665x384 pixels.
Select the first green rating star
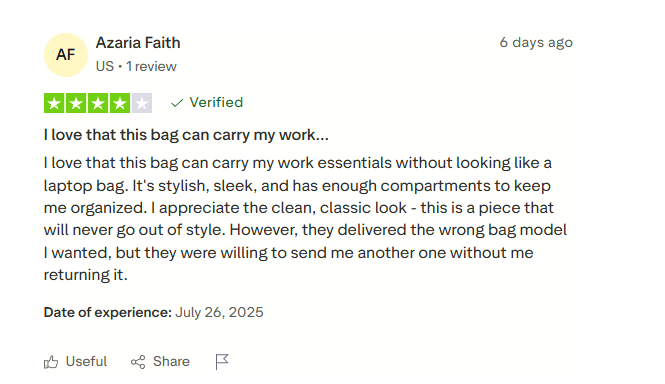click(54, 103)
